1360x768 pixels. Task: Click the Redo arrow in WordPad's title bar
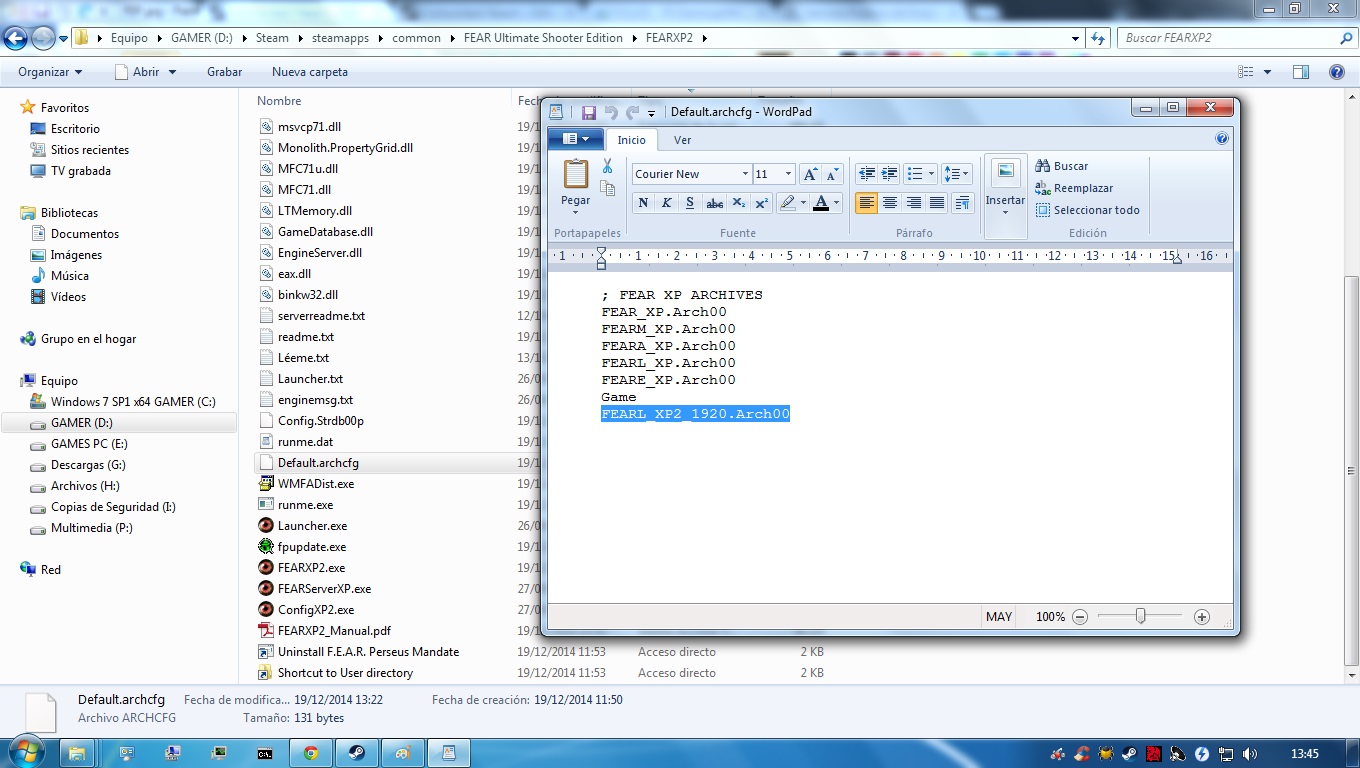pos(632,112)
